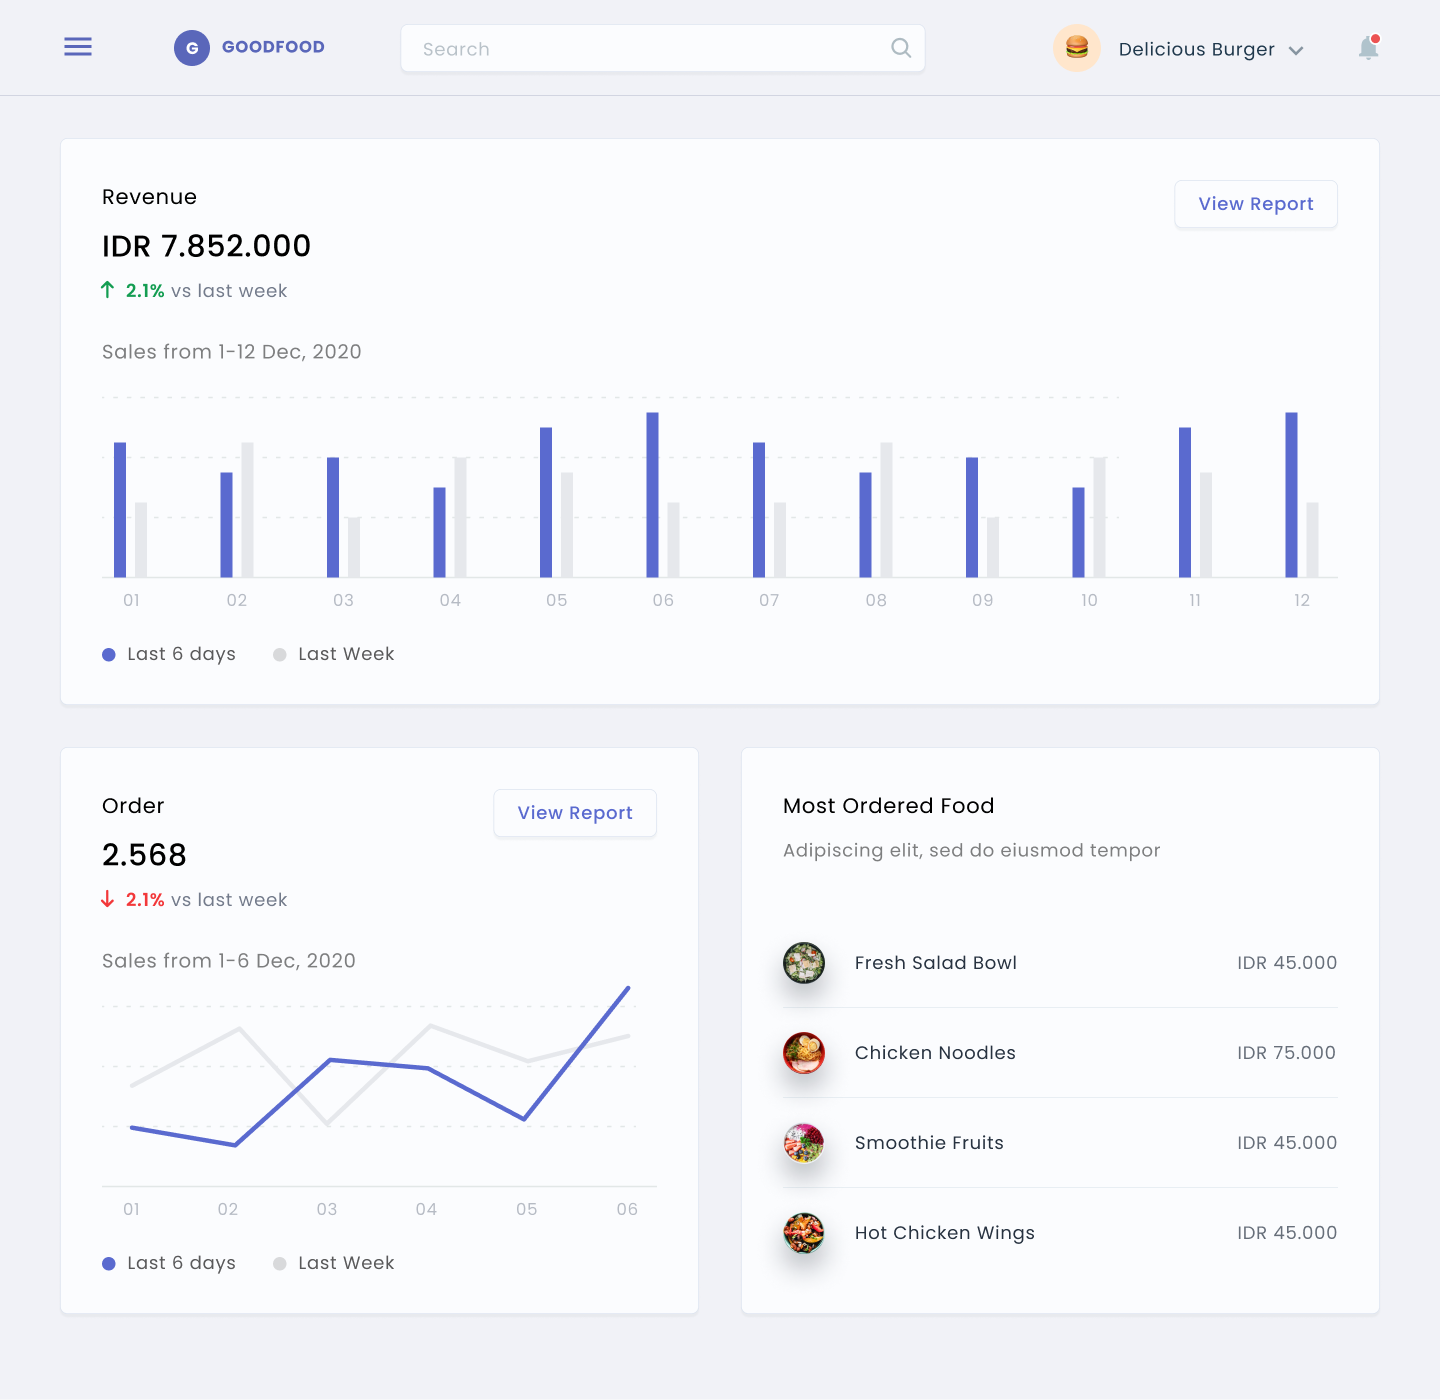1440x1400 pixels.
Task: Expand the Delicious Burger dropdown chevron
Action: point(1296,50)
